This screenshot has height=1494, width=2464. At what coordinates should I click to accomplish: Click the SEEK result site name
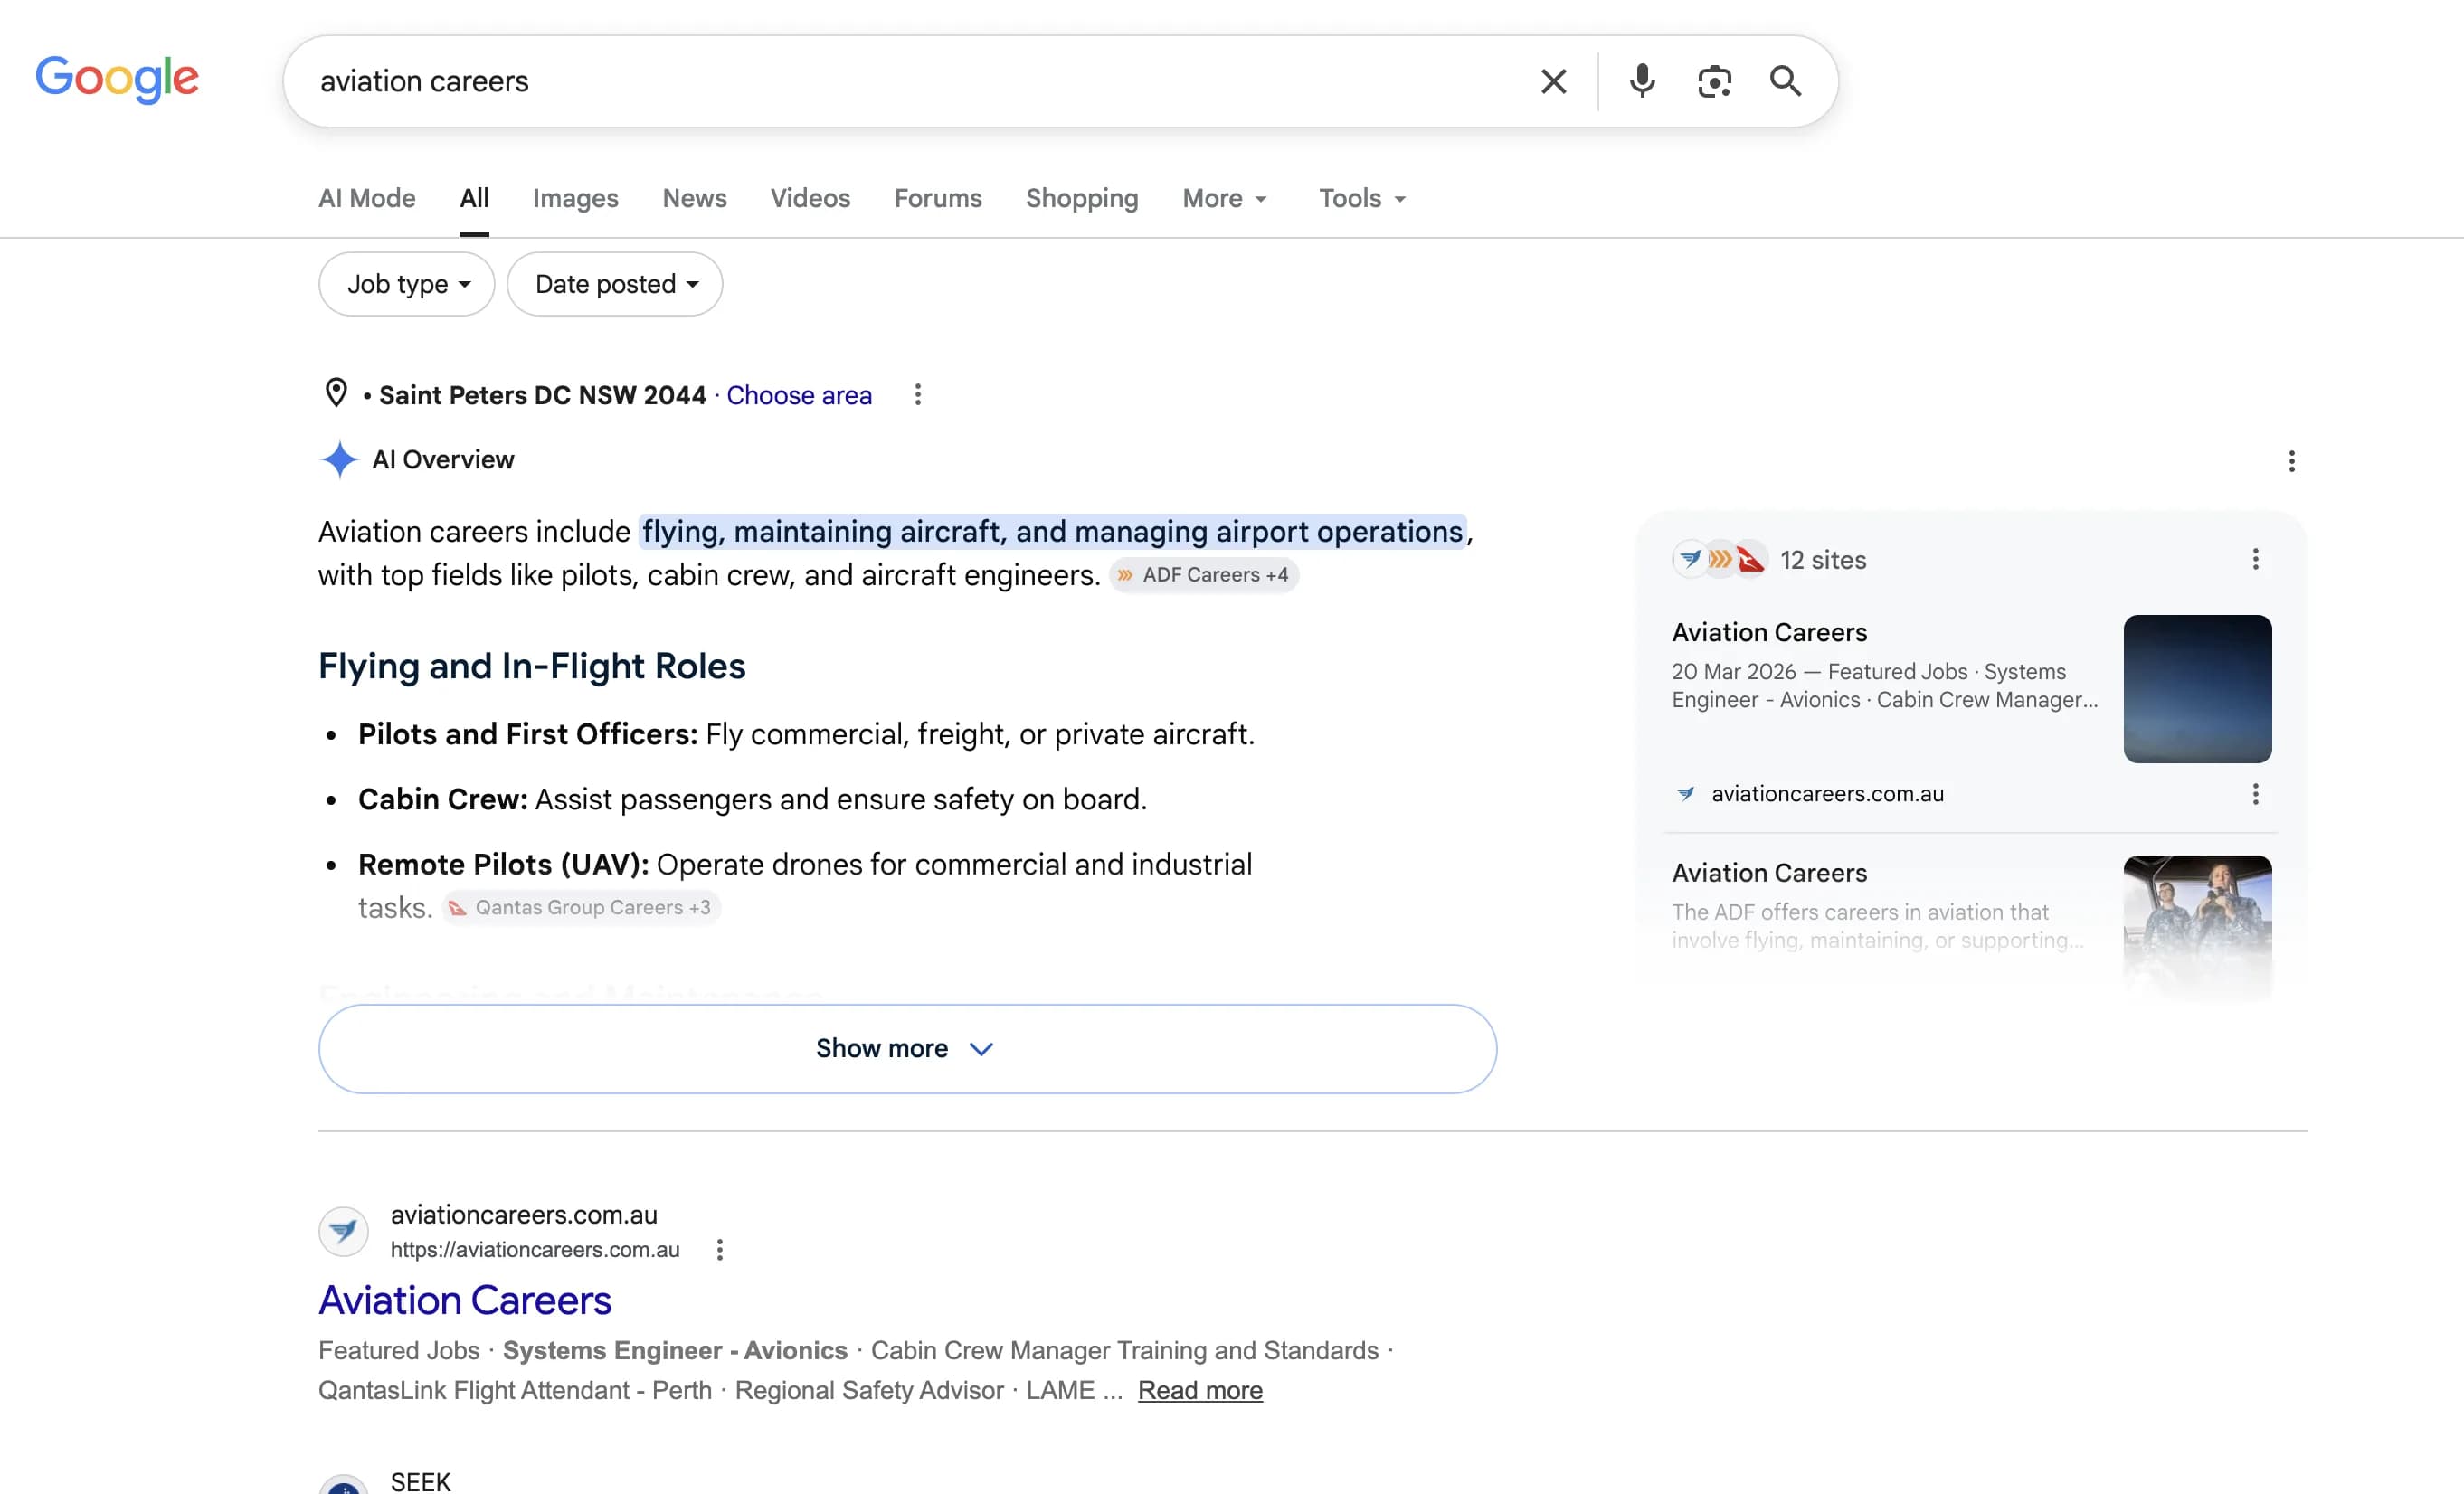coord(420,1481)
